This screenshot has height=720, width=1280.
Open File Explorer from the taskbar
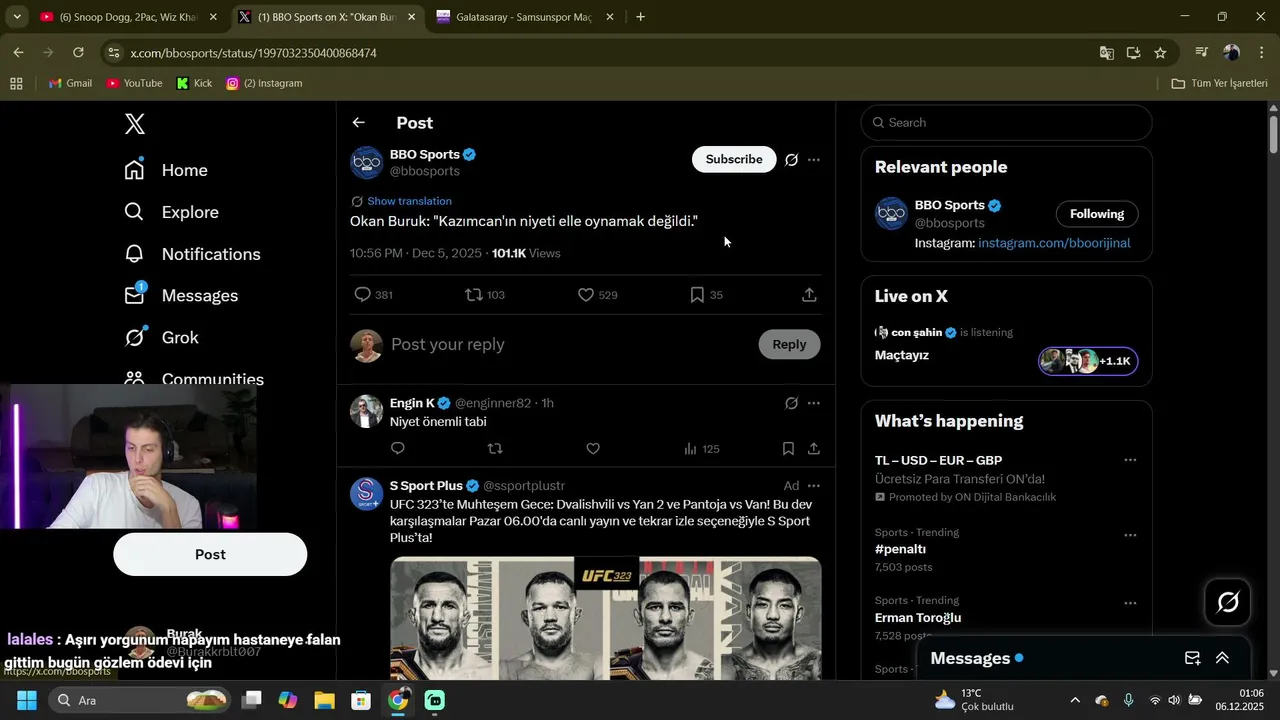pos(324,700)
